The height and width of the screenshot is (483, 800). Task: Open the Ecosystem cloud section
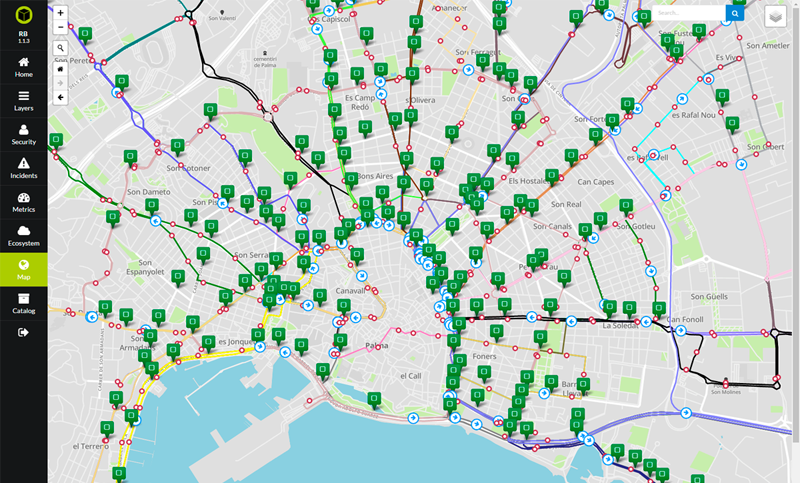(x=23, y=236)
